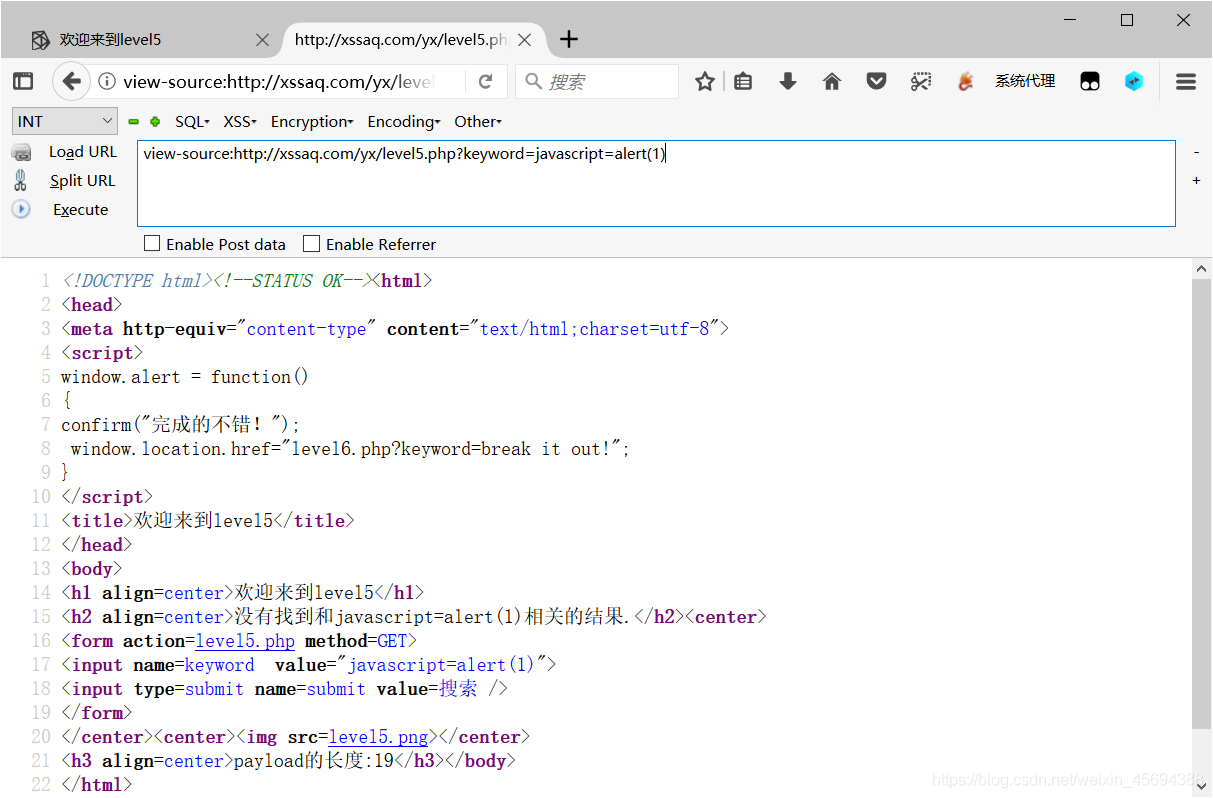
Task: Enable Post data checkbox
Action: coord(152,243)
